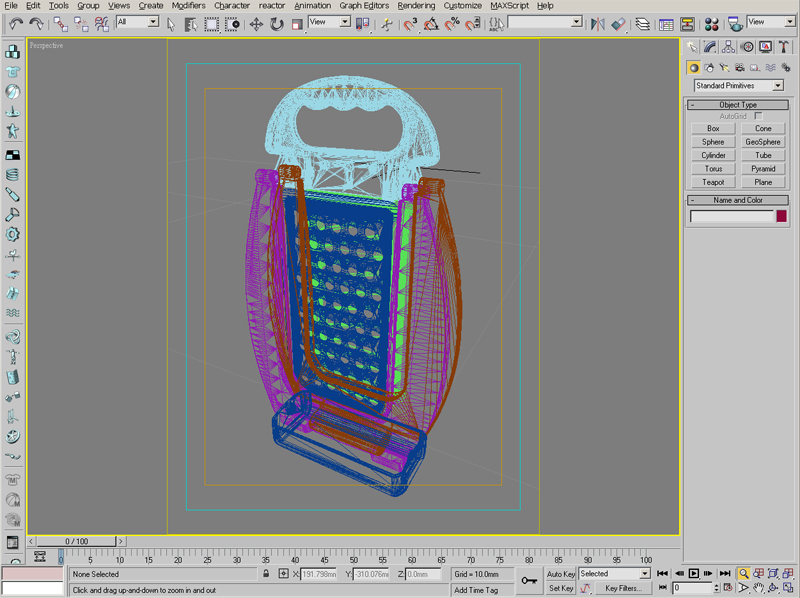Switch to the Motion command panel
Screen dimensions: 800x598
[x=747, y=47]
